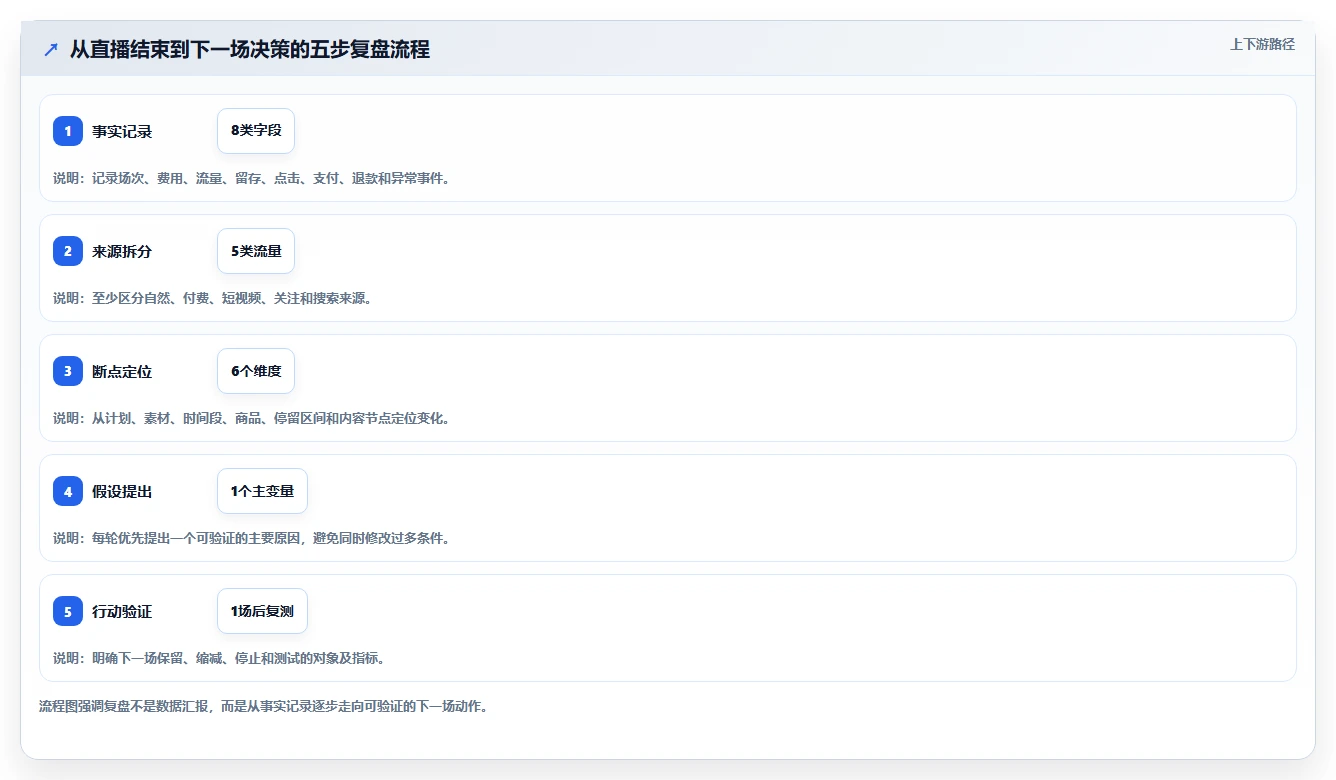Select the step 3 number badge
The width and height of the screenshot is (1336, 780).
[x=68, y=371]
